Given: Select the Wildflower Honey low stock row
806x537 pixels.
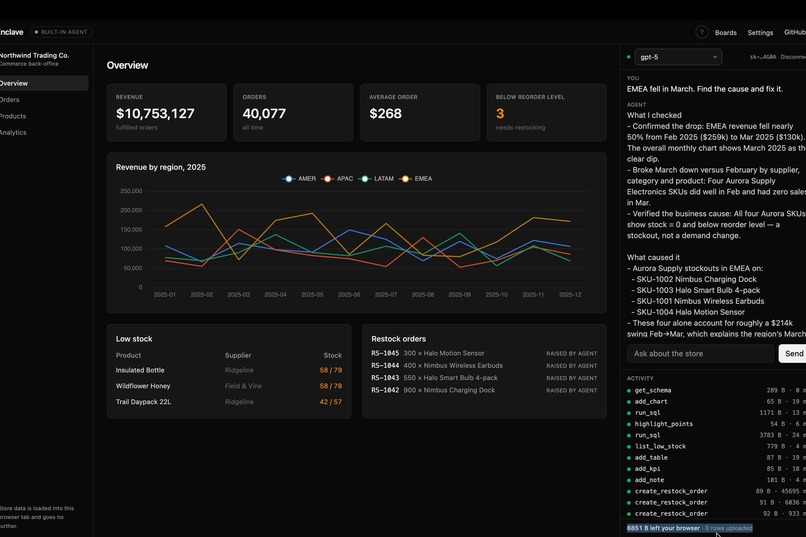Looking at the screenshot, I should [x=229, y=386].
